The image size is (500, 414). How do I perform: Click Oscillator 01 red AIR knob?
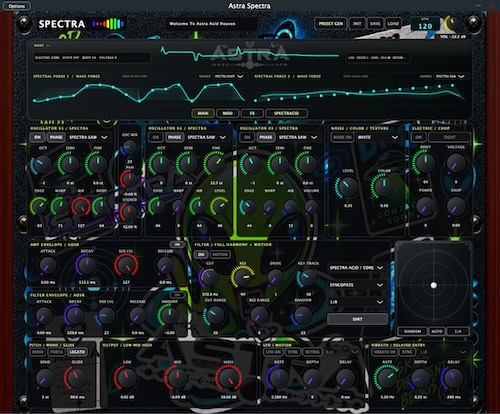point(81,207)
